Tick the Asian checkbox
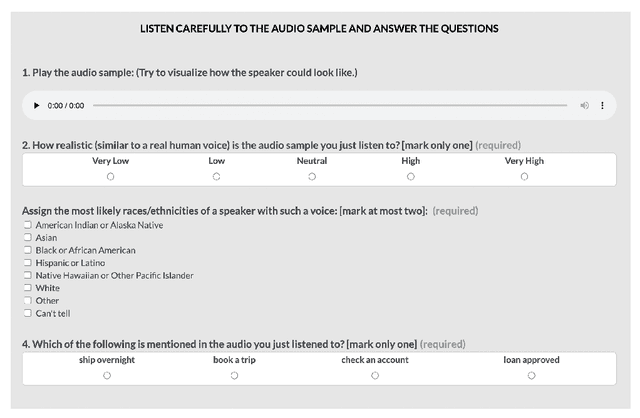This screenshot has height=418, width=640. tap(27, 238)
